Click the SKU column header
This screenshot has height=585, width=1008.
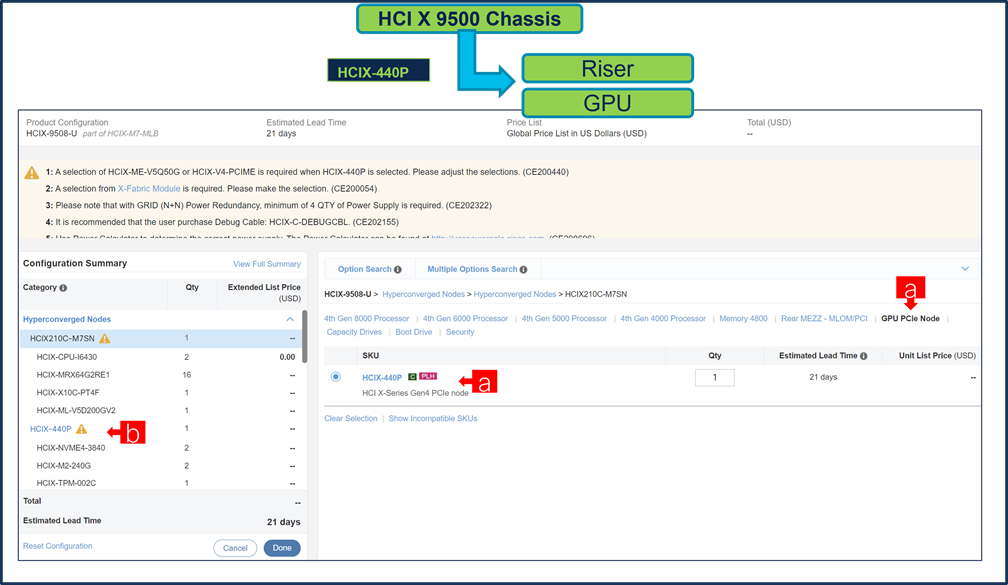click(370, 356)
